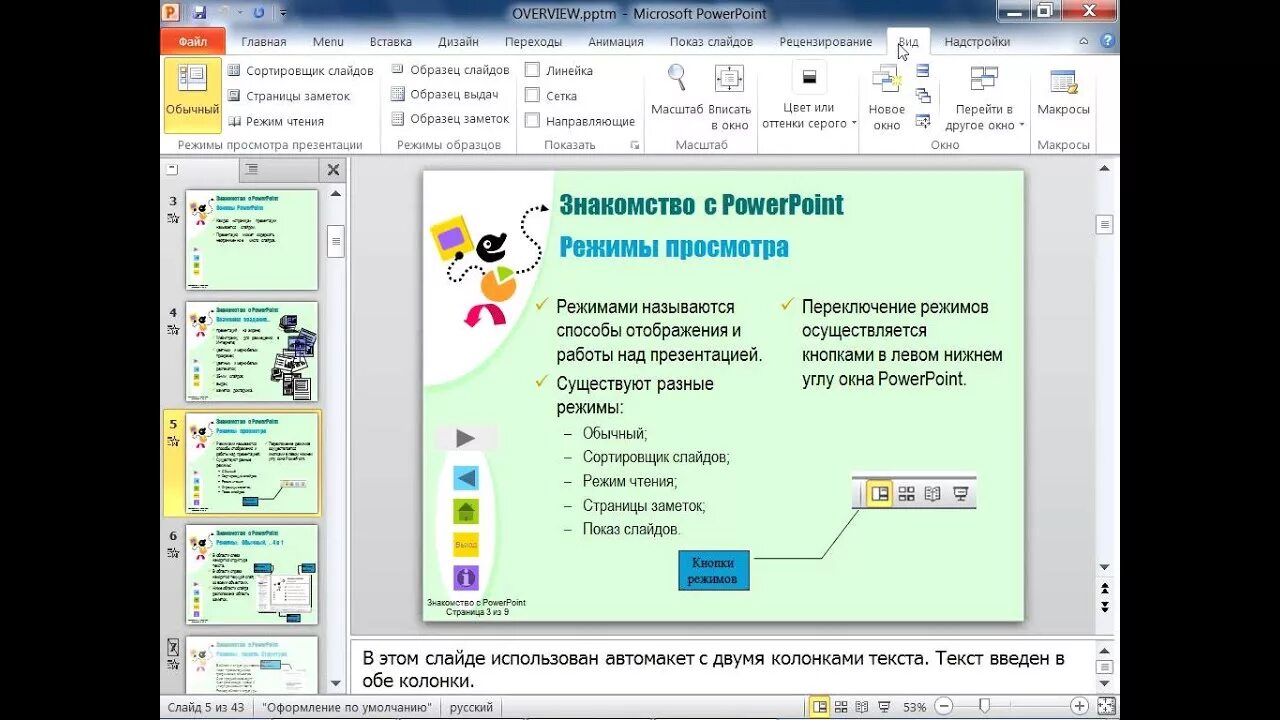Click the Кнопки режимов callout box
The width and height of the screenshot is (1280, 720).
coord(713,571)
